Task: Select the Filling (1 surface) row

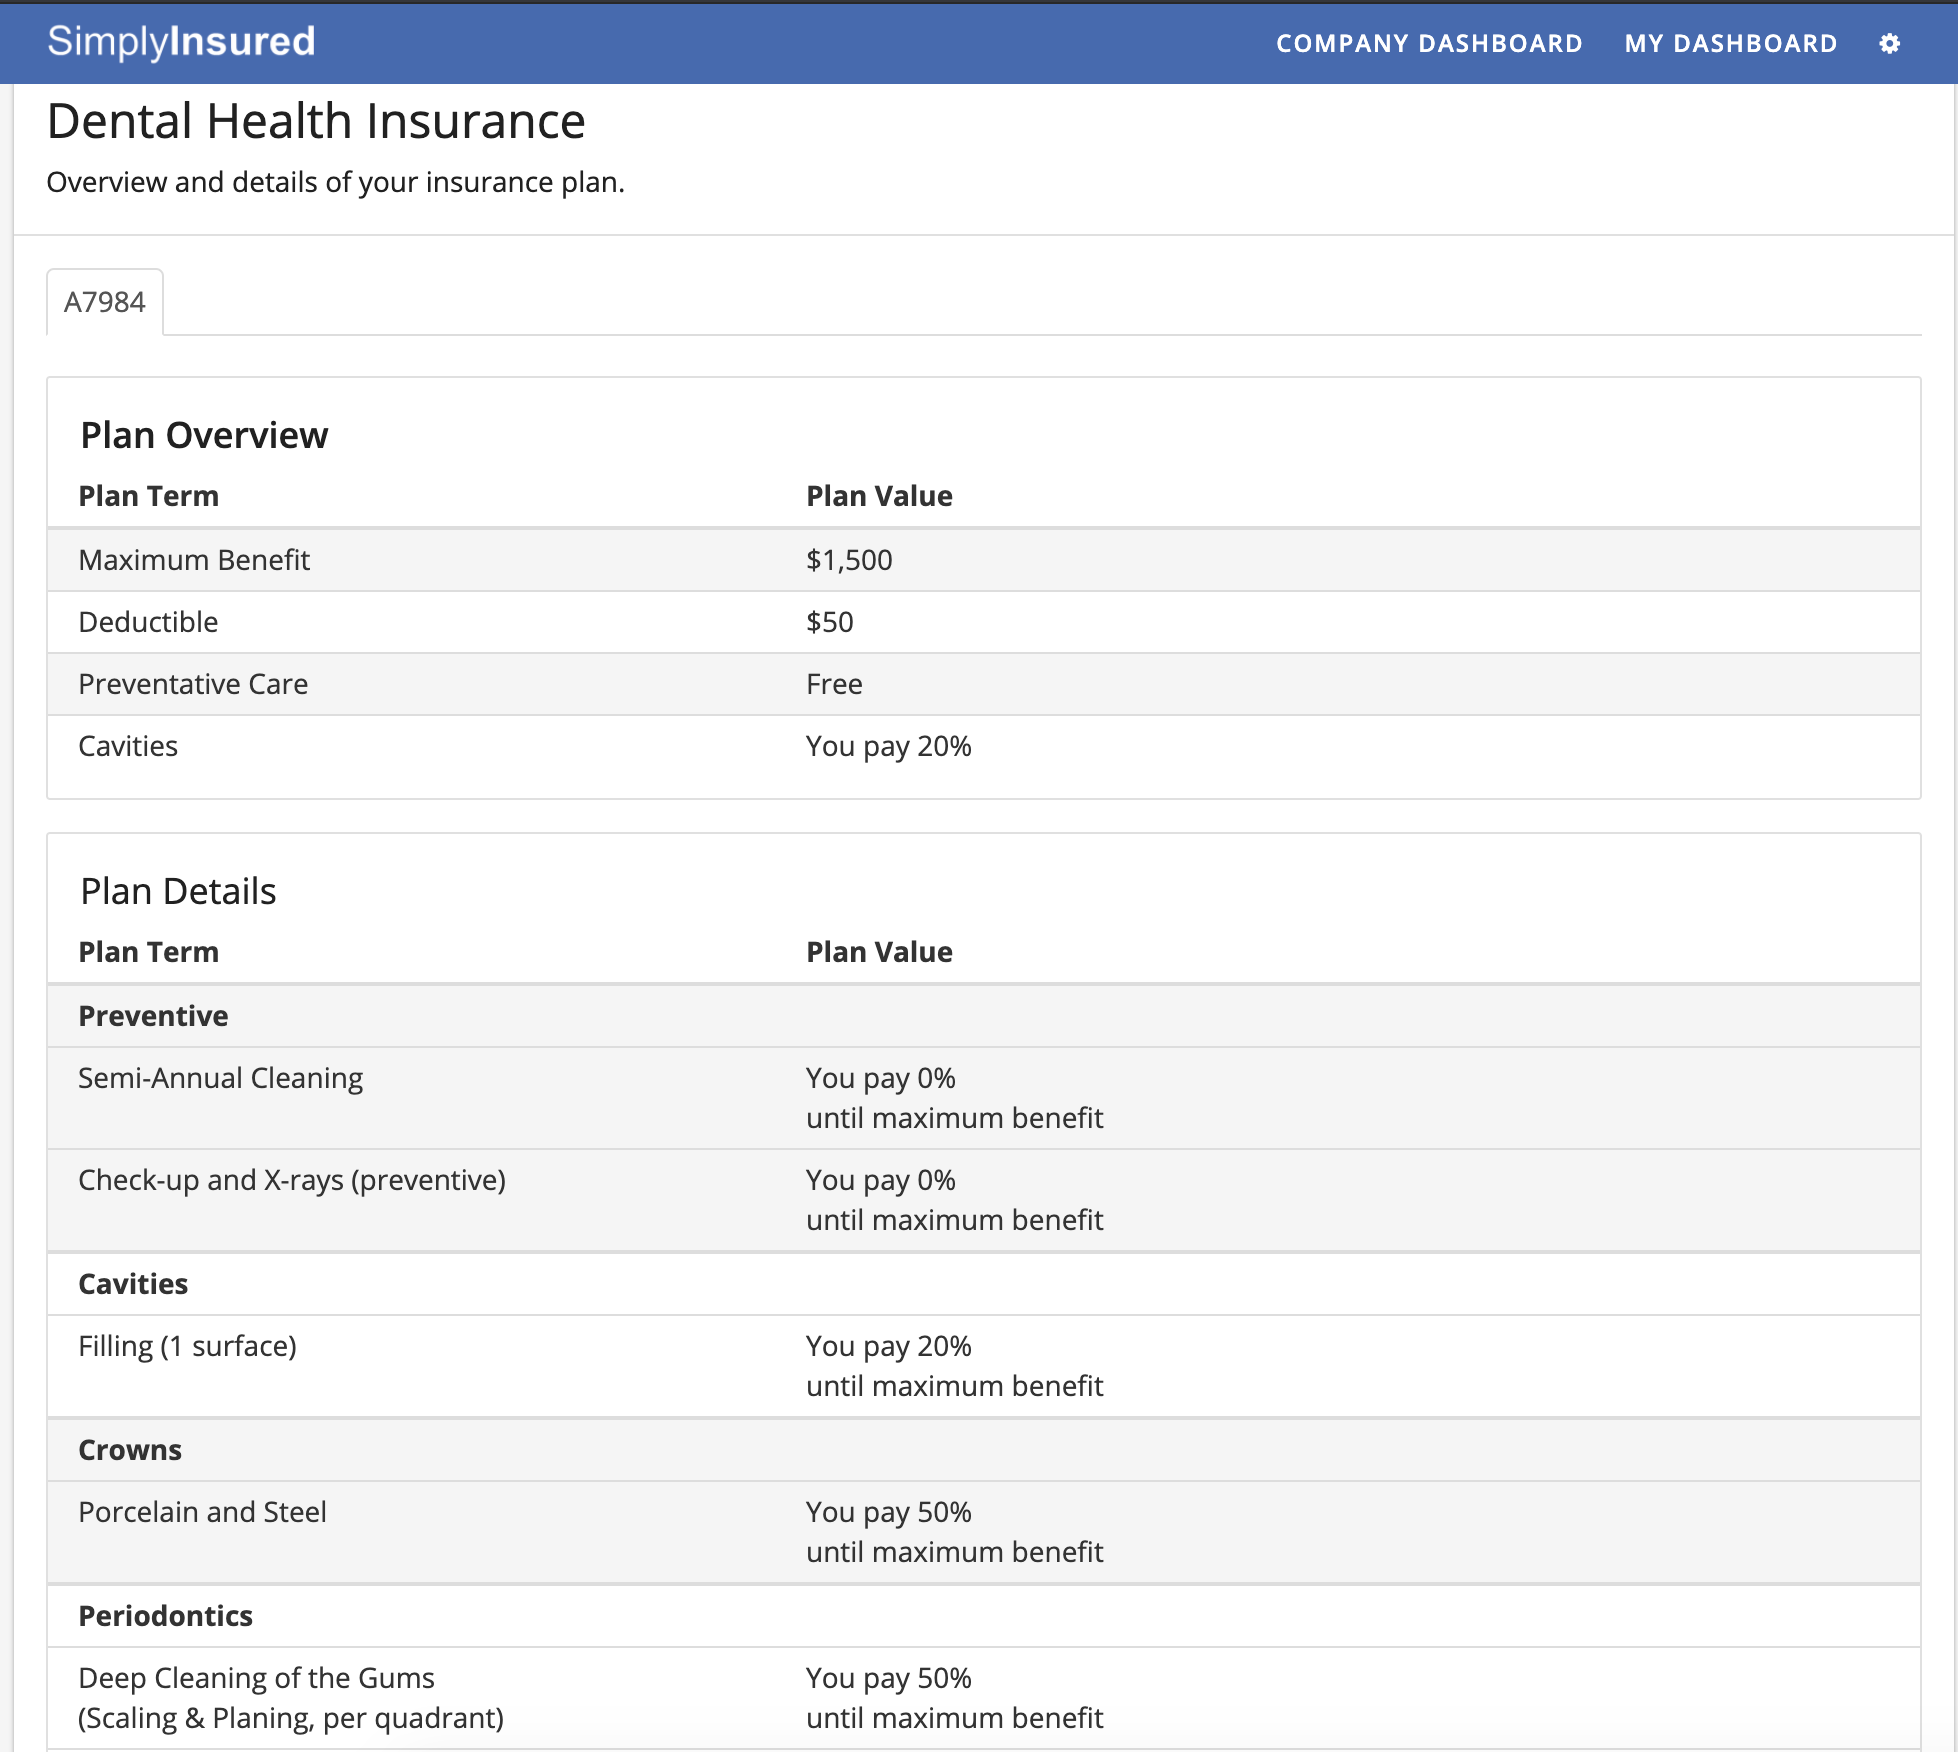Action: point(187,1346)
